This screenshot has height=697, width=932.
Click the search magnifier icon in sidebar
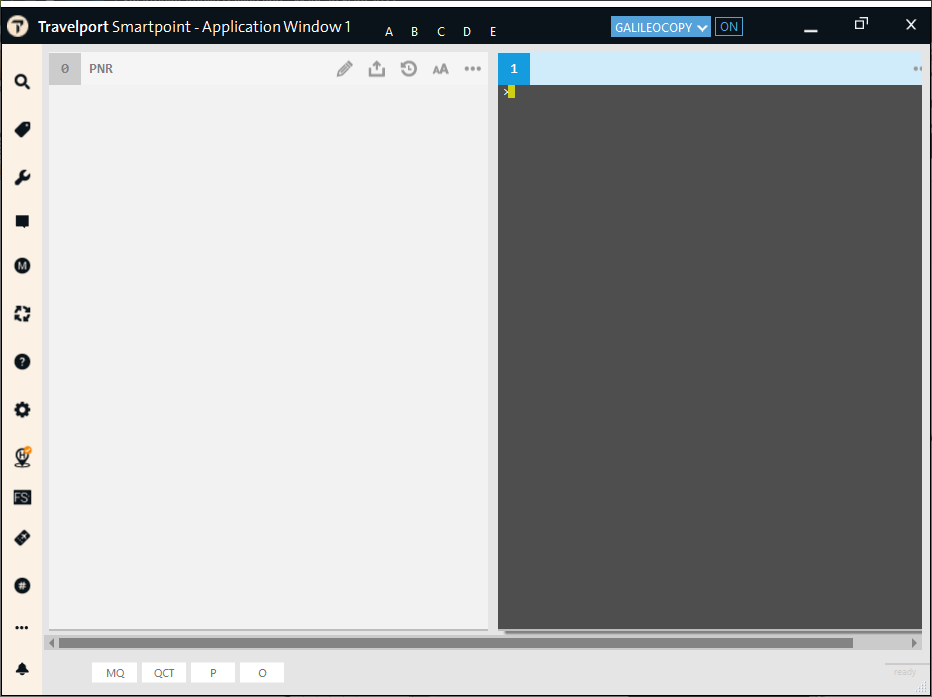[22, 81]
